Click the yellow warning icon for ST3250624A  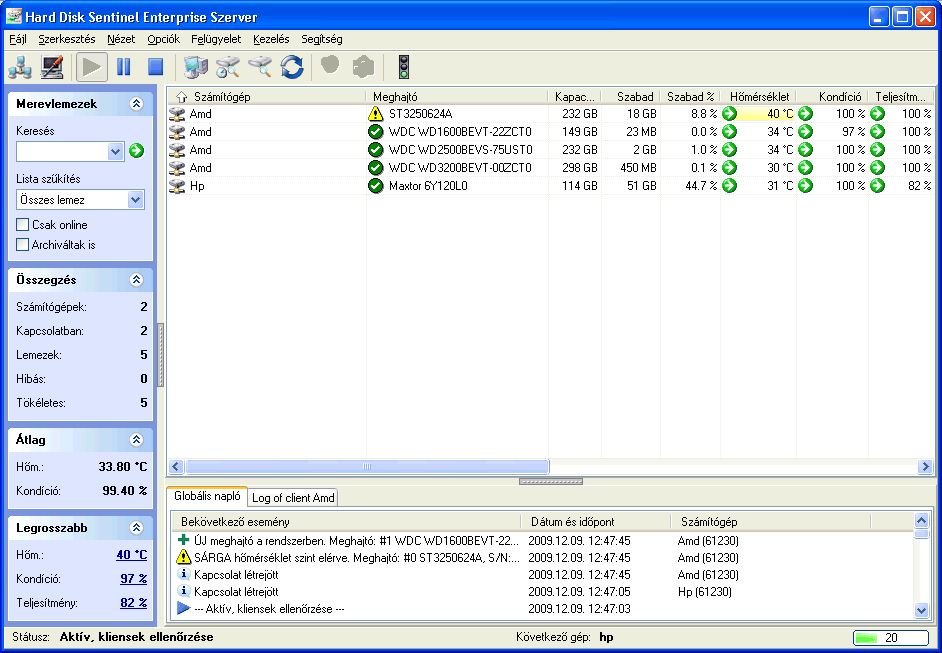coord(376,114)
